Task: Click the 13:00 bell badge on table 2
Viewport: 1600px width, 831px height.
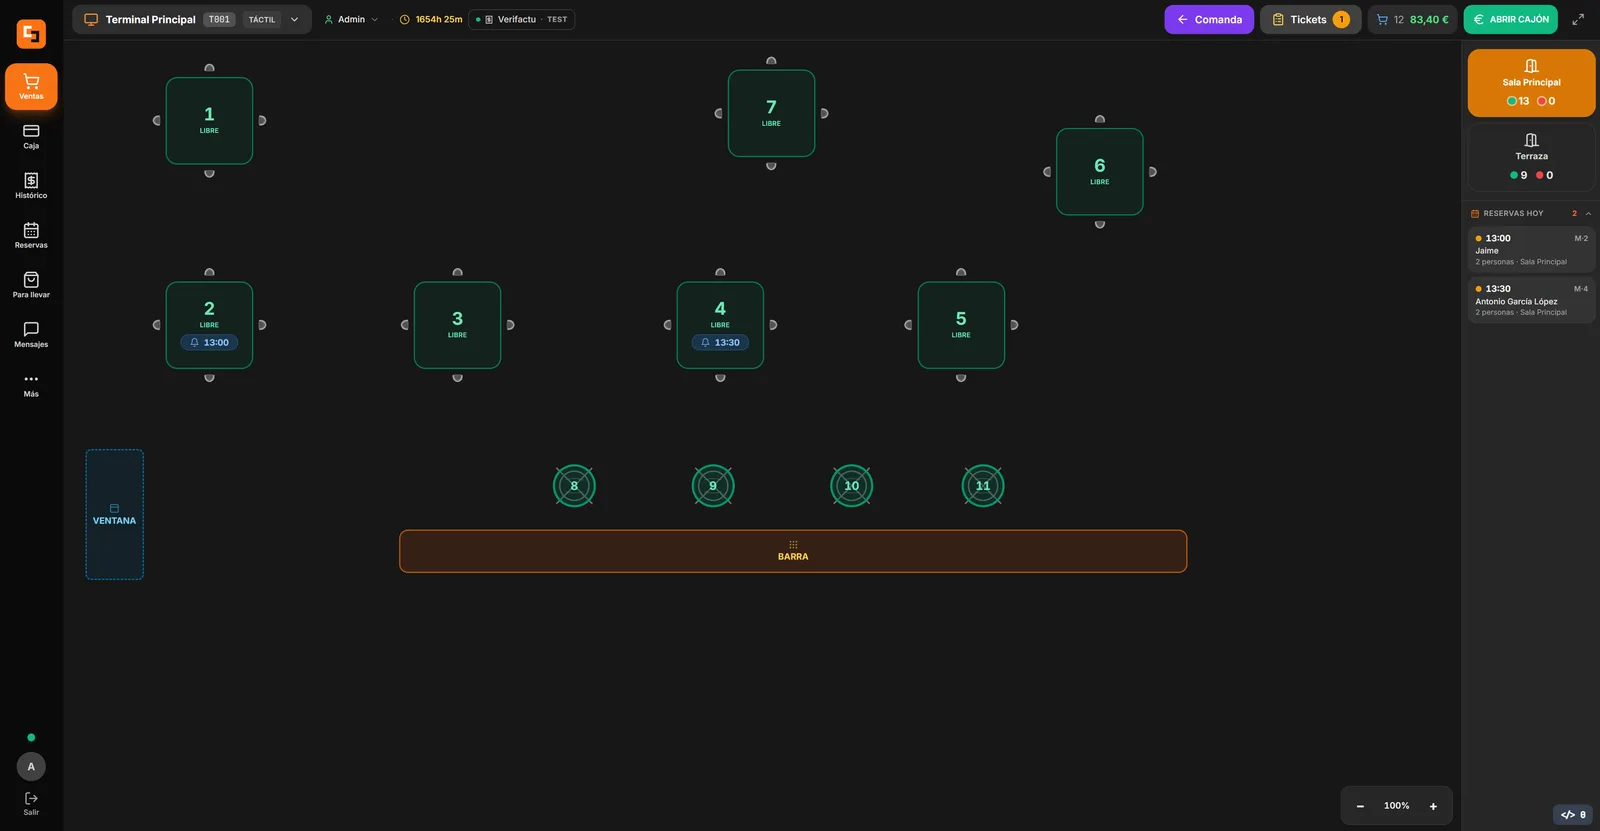Action: point(209,342)
